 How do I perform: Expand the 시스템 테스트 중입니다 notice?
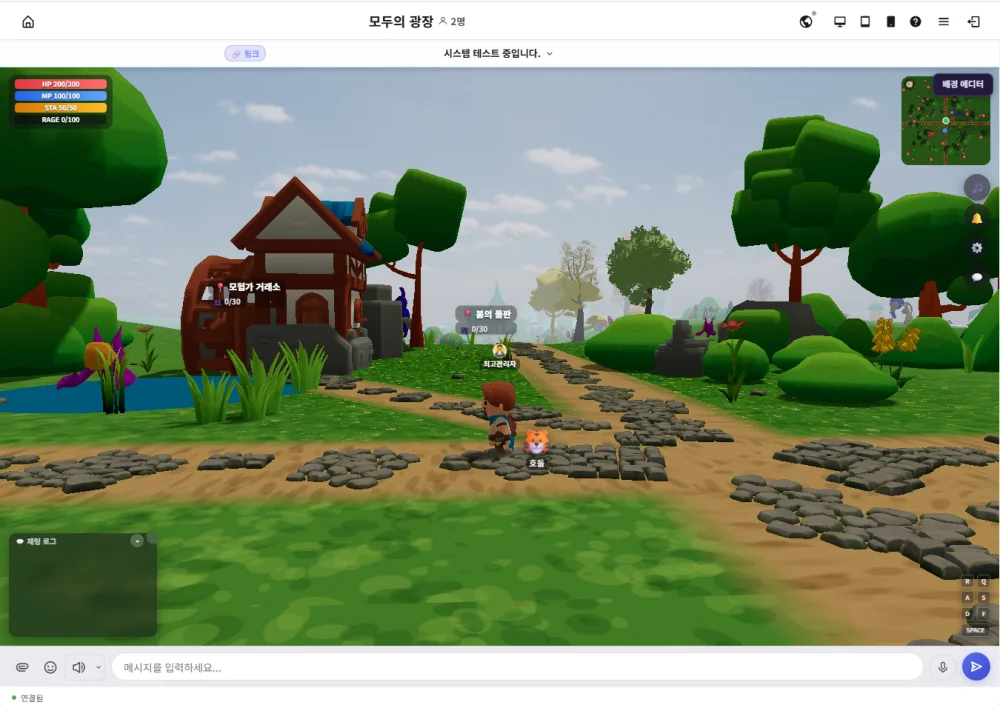click(498, 54)
